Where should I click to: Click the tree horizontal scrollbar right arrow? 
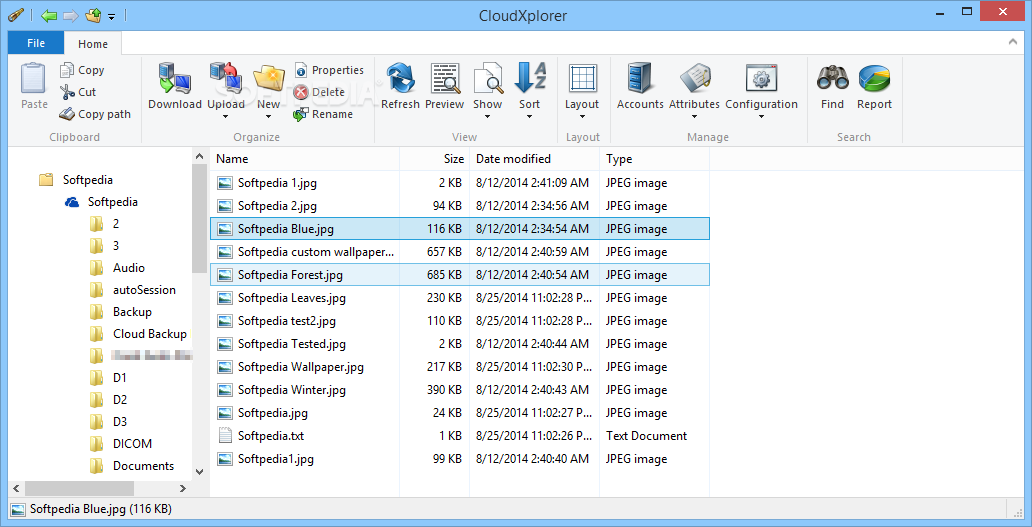[x=184, y=488]
